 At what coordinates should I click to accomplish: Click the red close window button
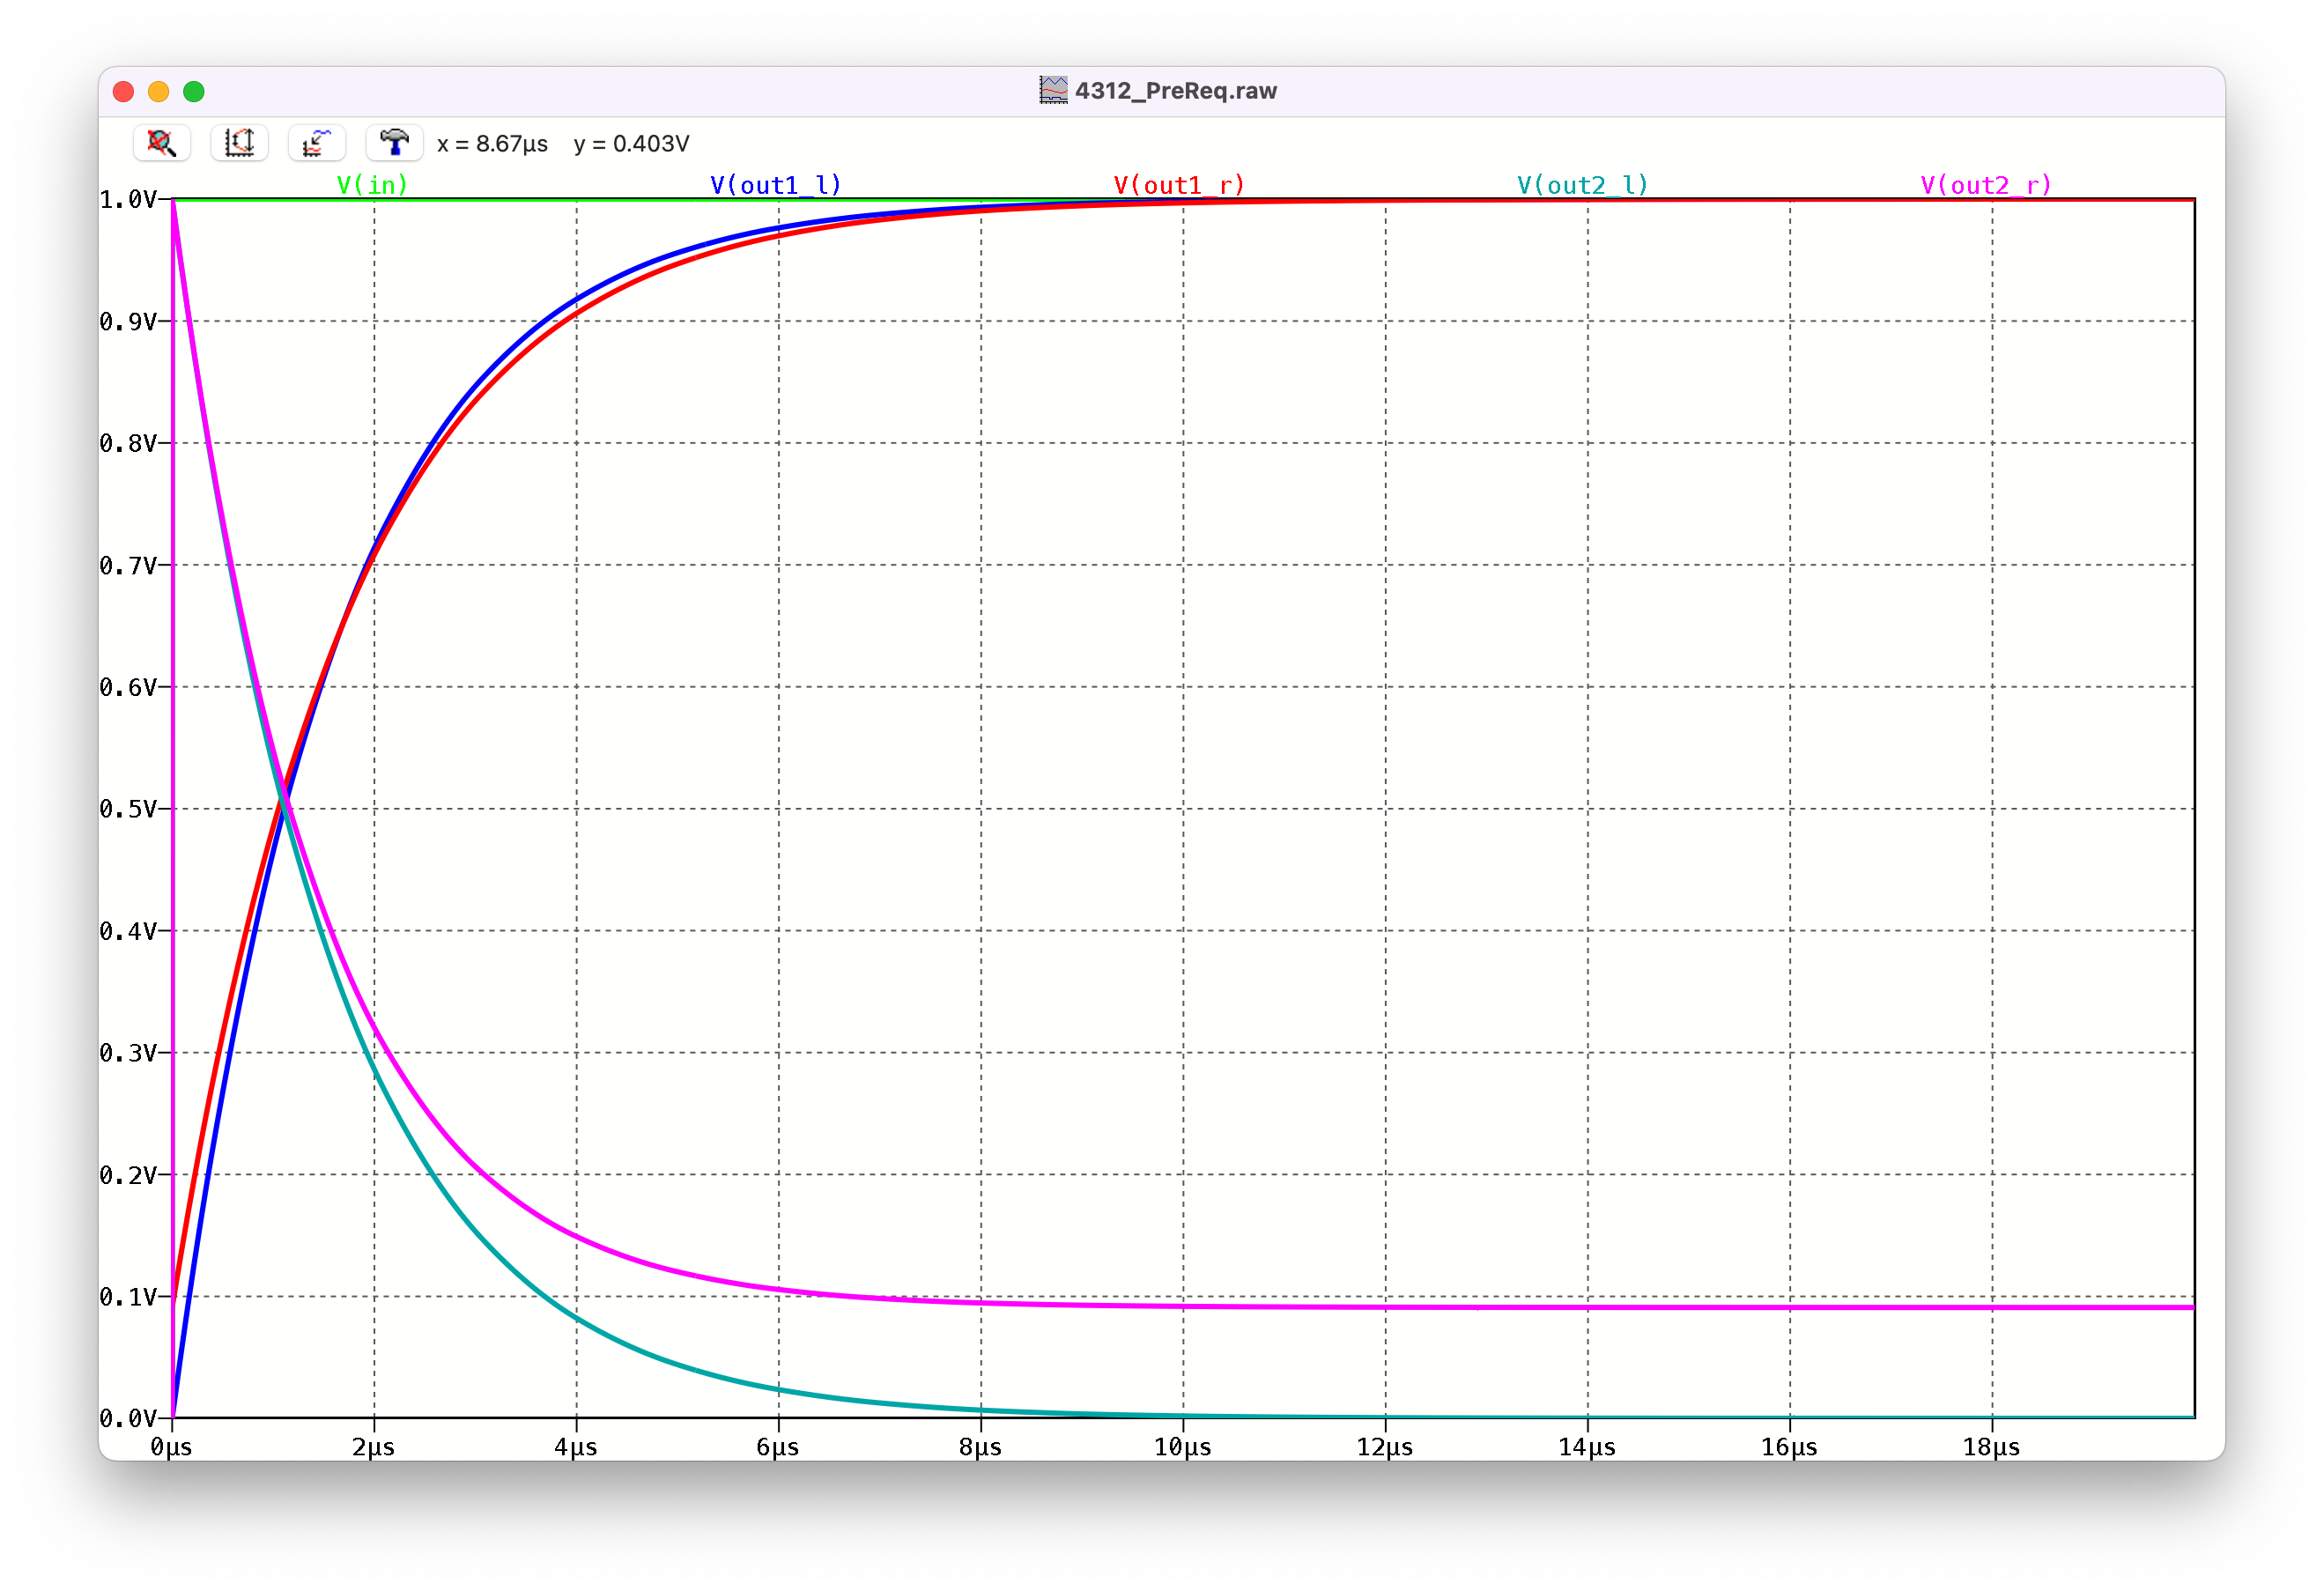tap(124, 92)
